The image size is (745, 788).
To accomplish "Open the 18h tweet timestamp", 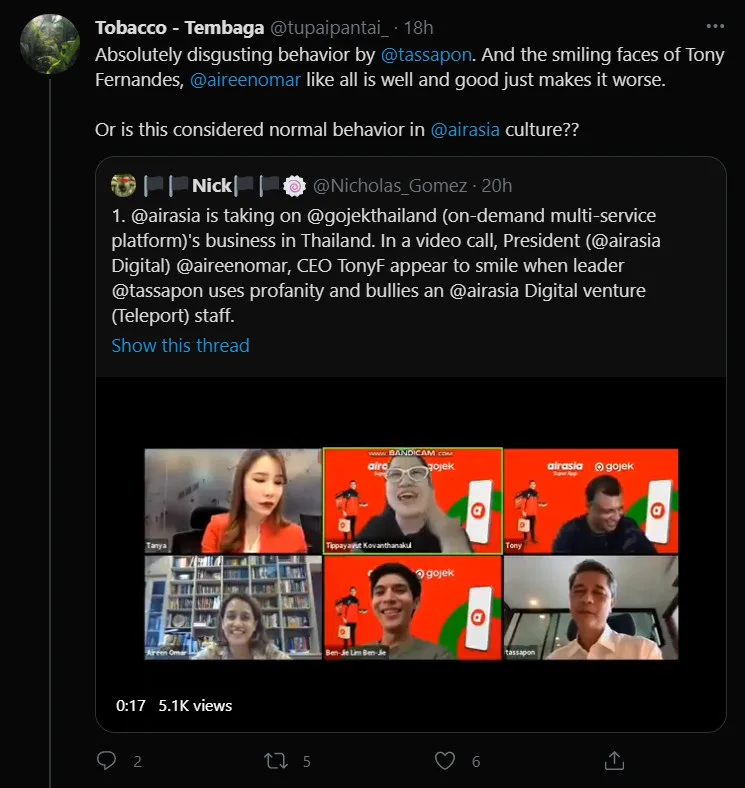I will pyautogui.click(x=419, y=26).
